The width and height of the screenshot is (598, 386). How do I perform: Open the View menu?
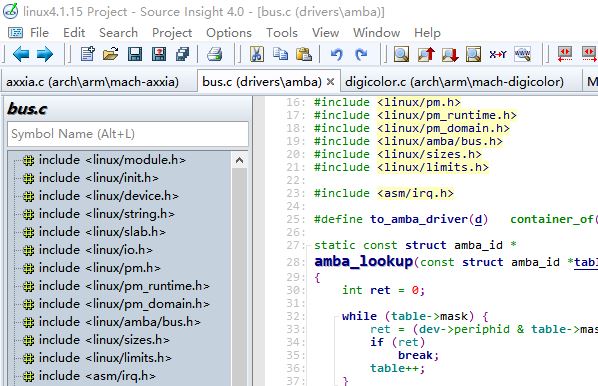325,33
